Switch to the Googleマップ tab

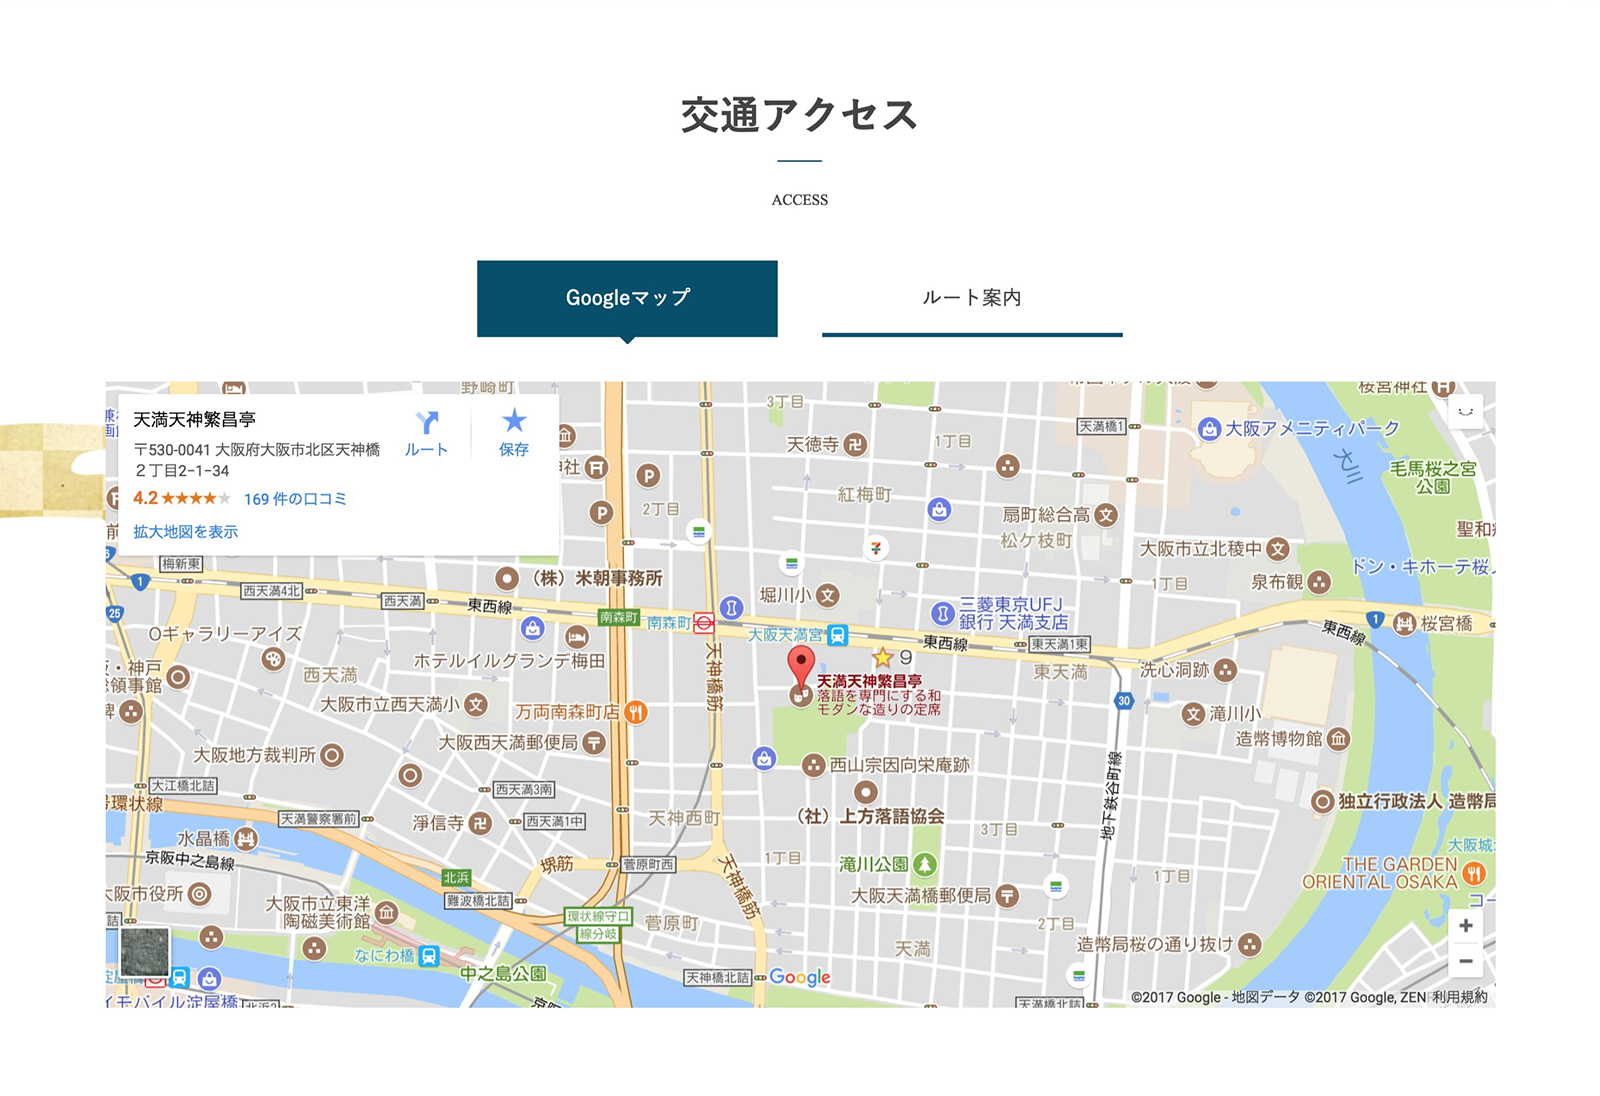point(627,298)
